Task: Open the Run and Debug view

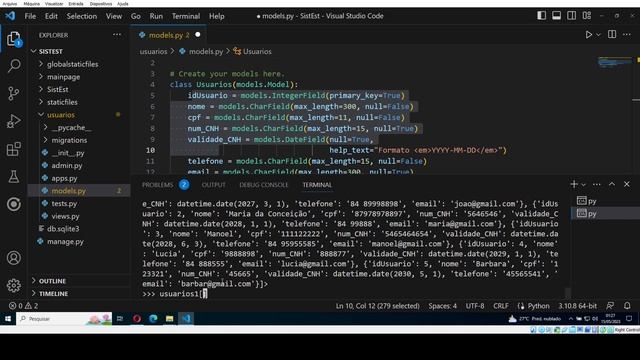Action: tap(13, 121)
